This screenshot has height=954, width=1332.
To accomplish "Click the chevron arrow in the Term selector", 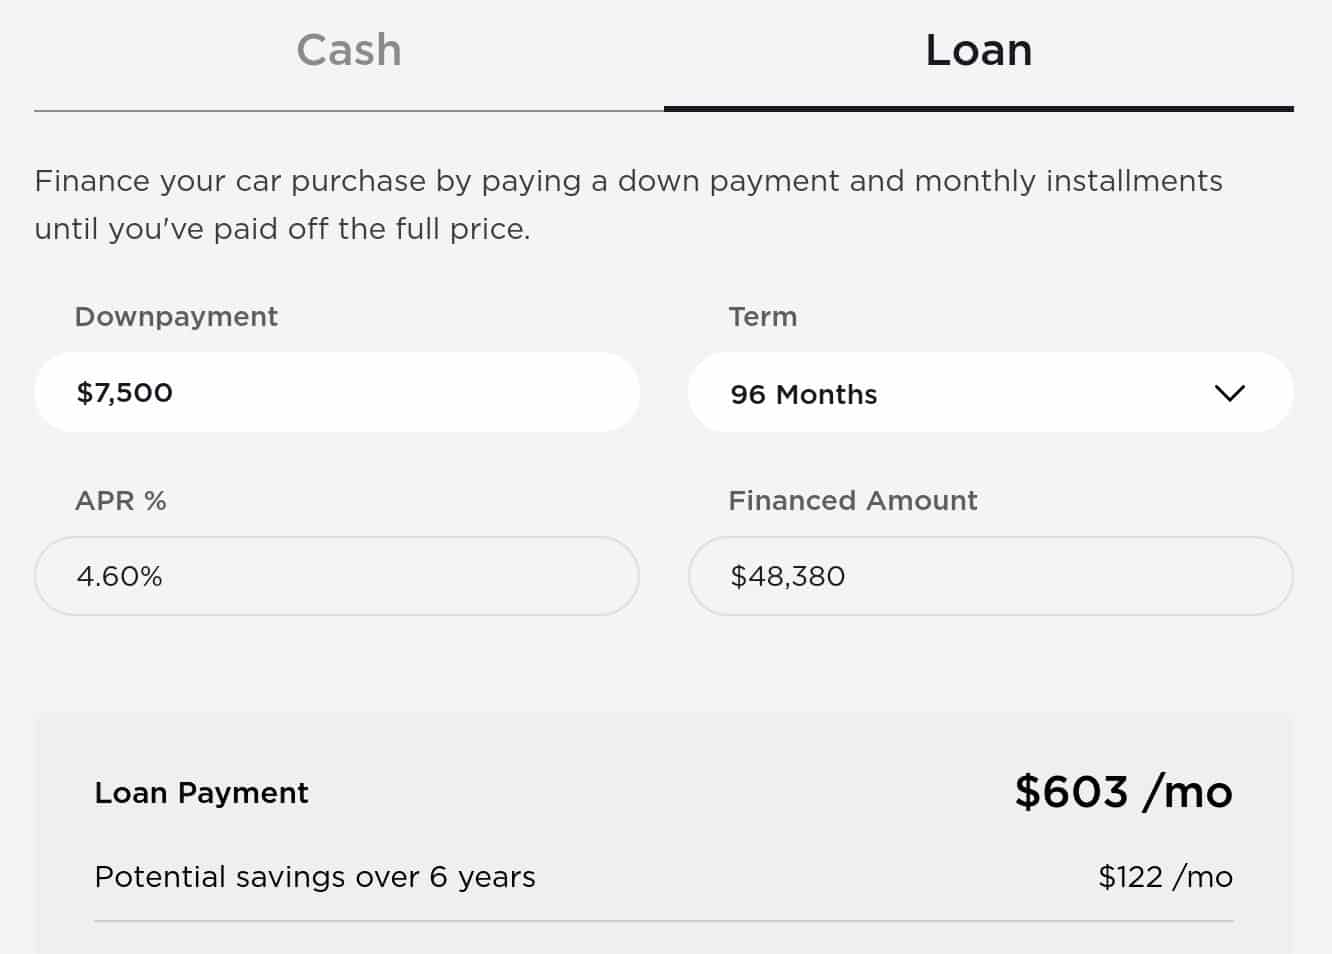I will [x=1229, y=393].
